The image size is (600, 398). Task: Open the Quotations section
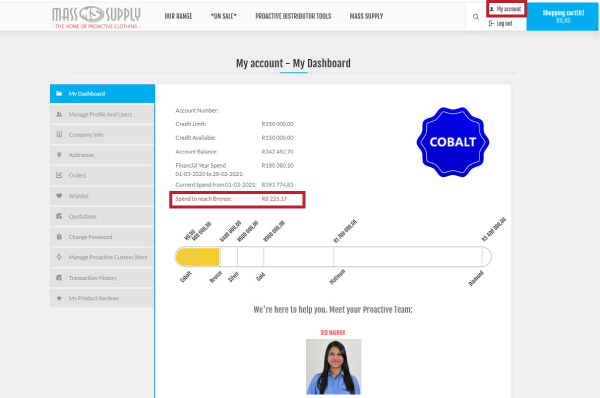pos(102,216)
